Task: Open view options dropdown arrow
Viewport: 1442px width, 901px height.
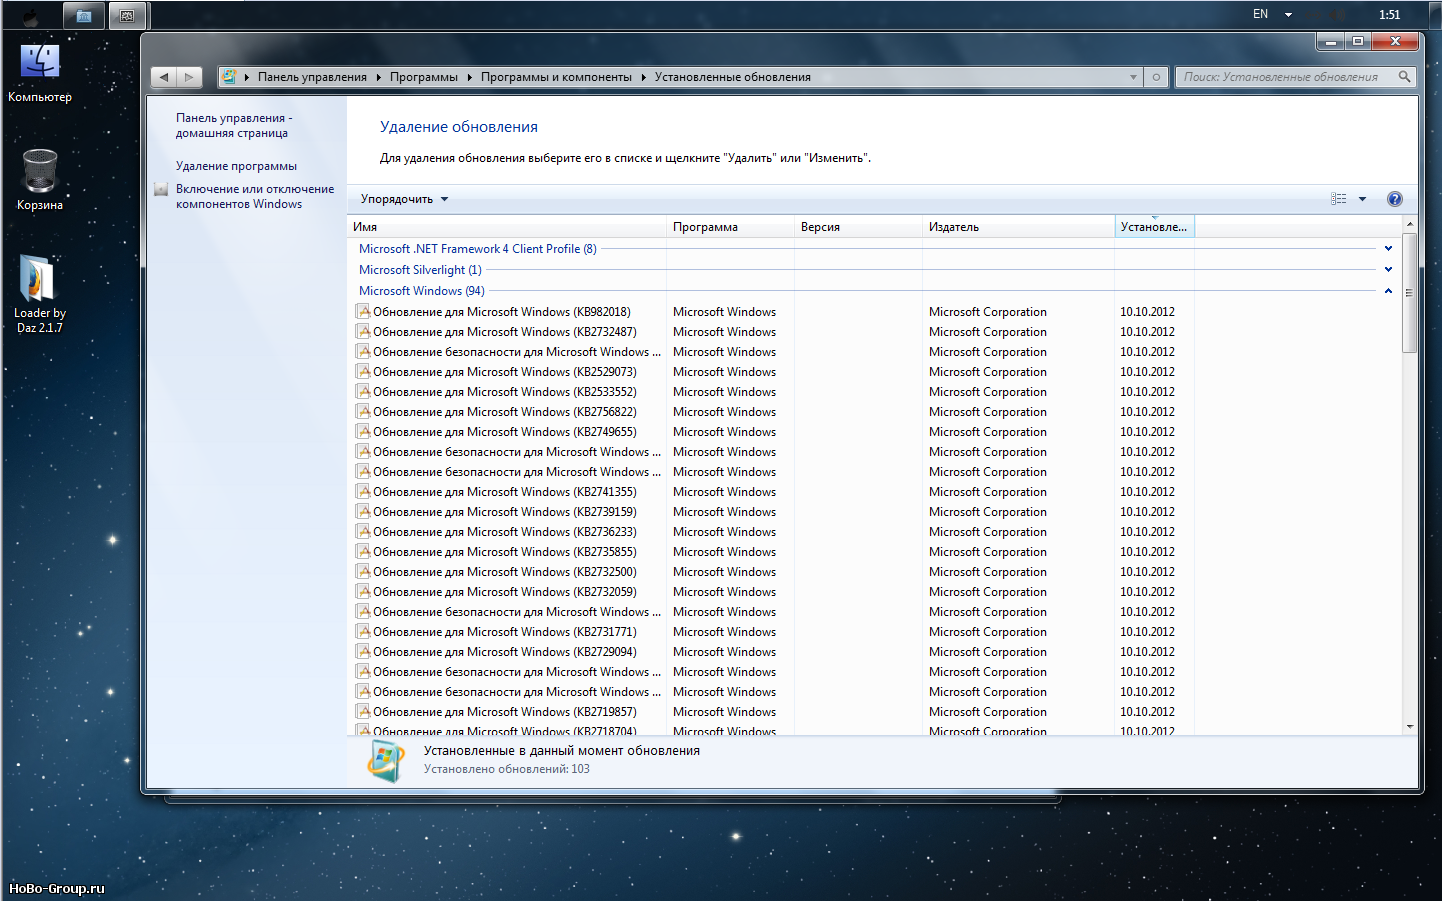Action: [1362, 199]
